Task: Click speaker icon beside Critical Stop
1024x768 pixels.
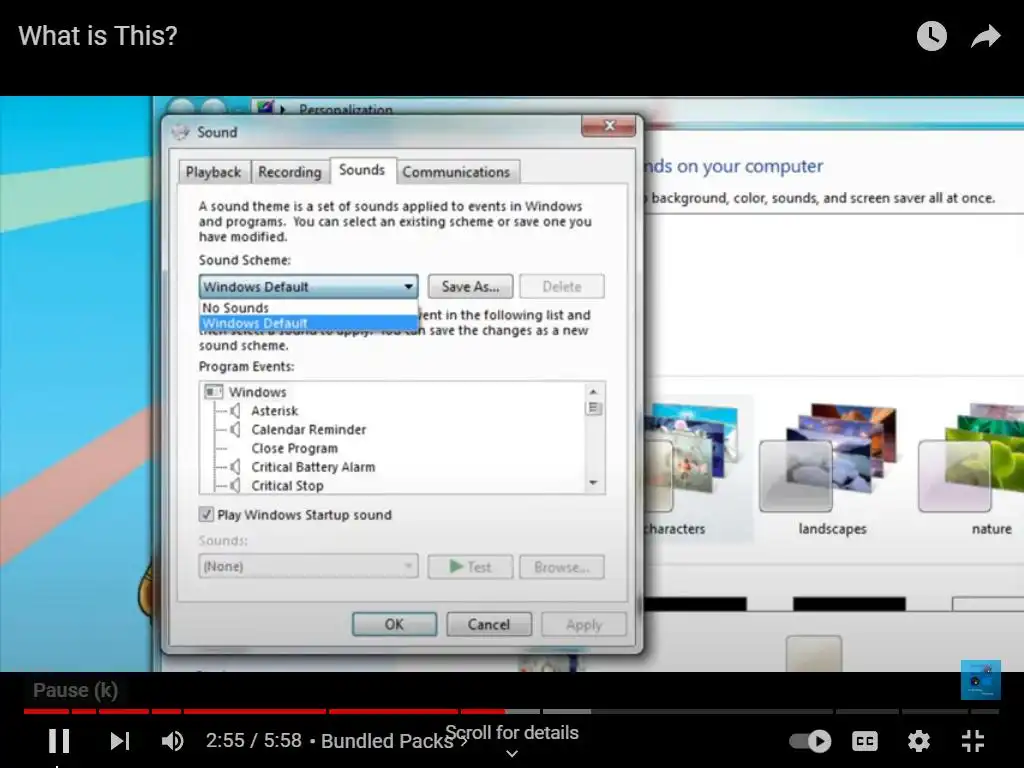Action: 235,486
